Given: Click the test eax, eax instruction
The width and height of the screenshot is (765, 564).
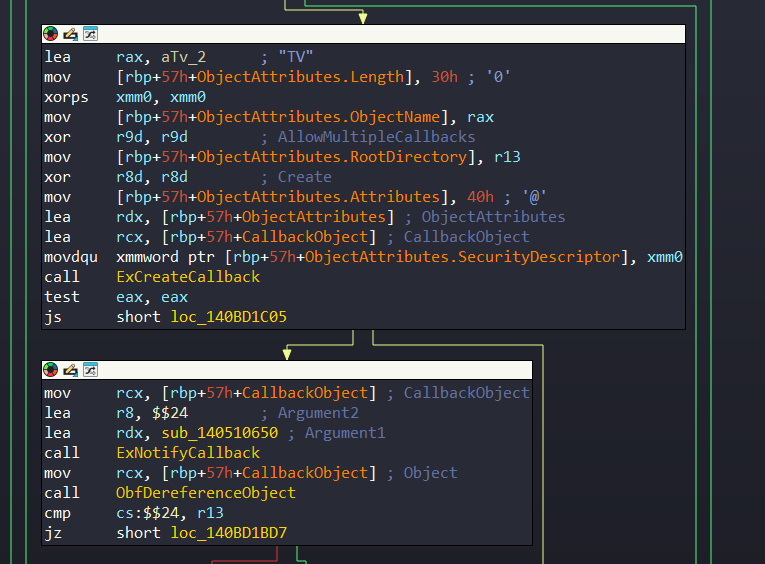Looking at the screenshot, I should point(116,297).
